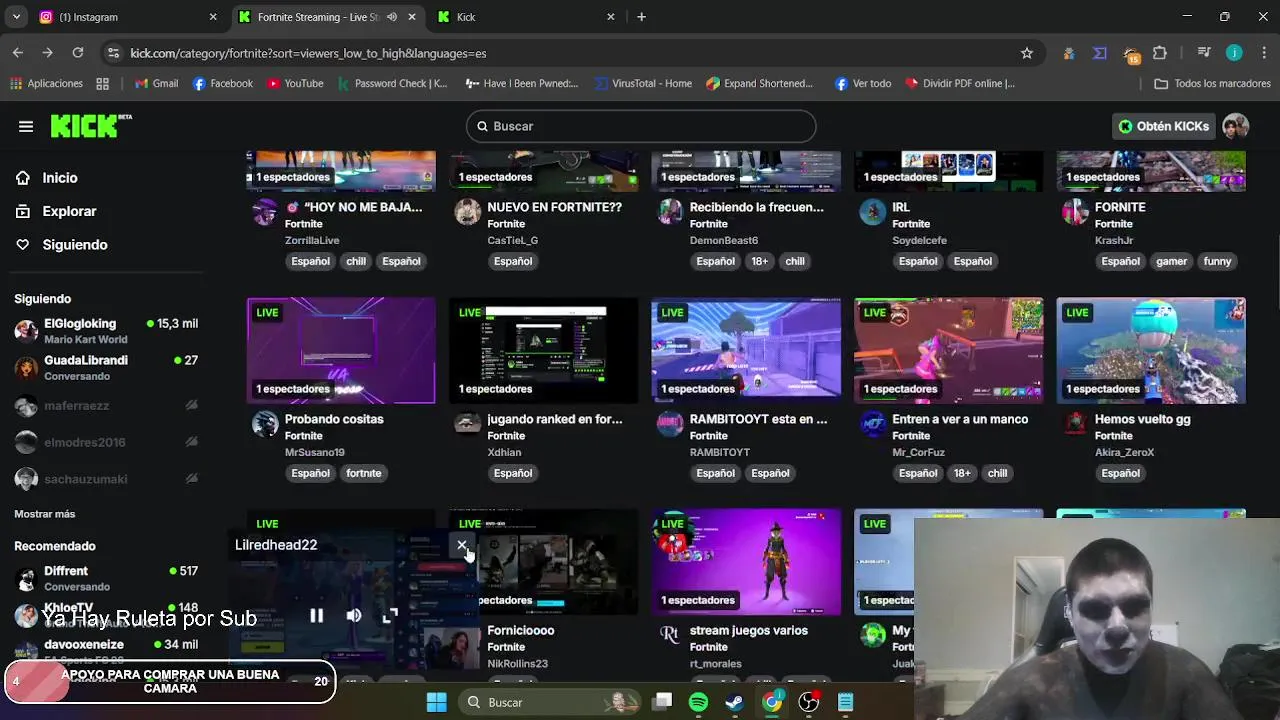The width and height of the screenshot is (1280, 720).
Task: Open Siguiendo in the sidebar
Action: tap(74, 245)
